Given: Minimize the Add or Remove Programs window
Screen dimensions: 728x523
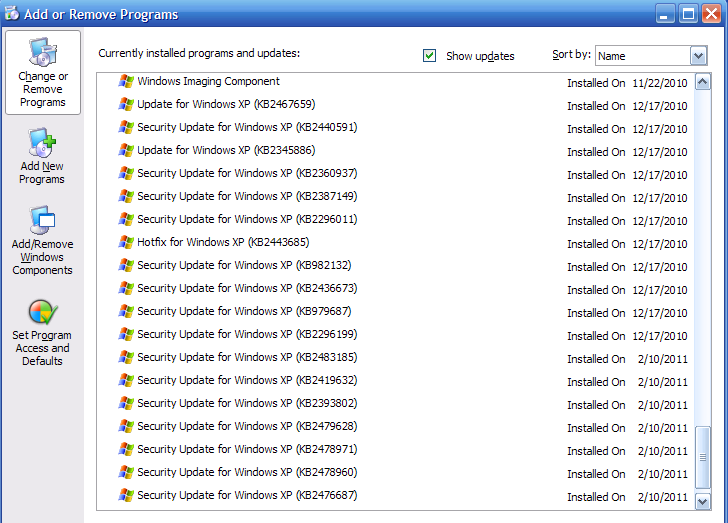Looking at the screenshot, I should (x=664, y=14).
